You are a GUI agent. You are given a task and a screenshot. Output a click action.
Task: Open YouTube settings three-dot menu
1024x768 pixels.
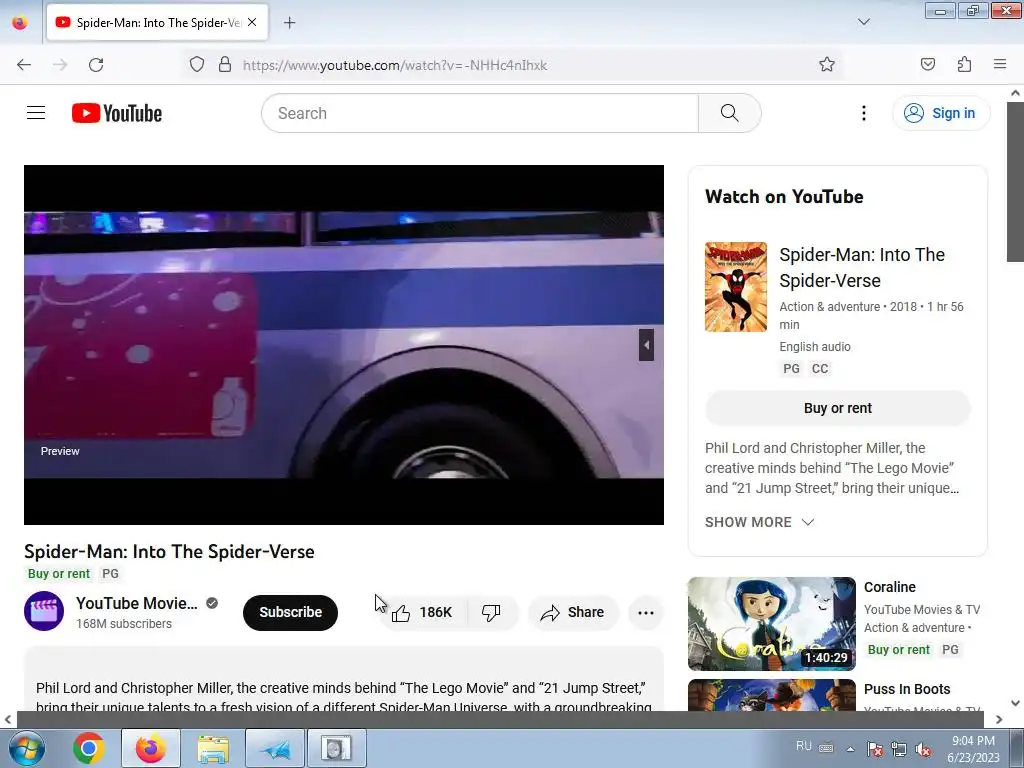click(x=863, y=113)
